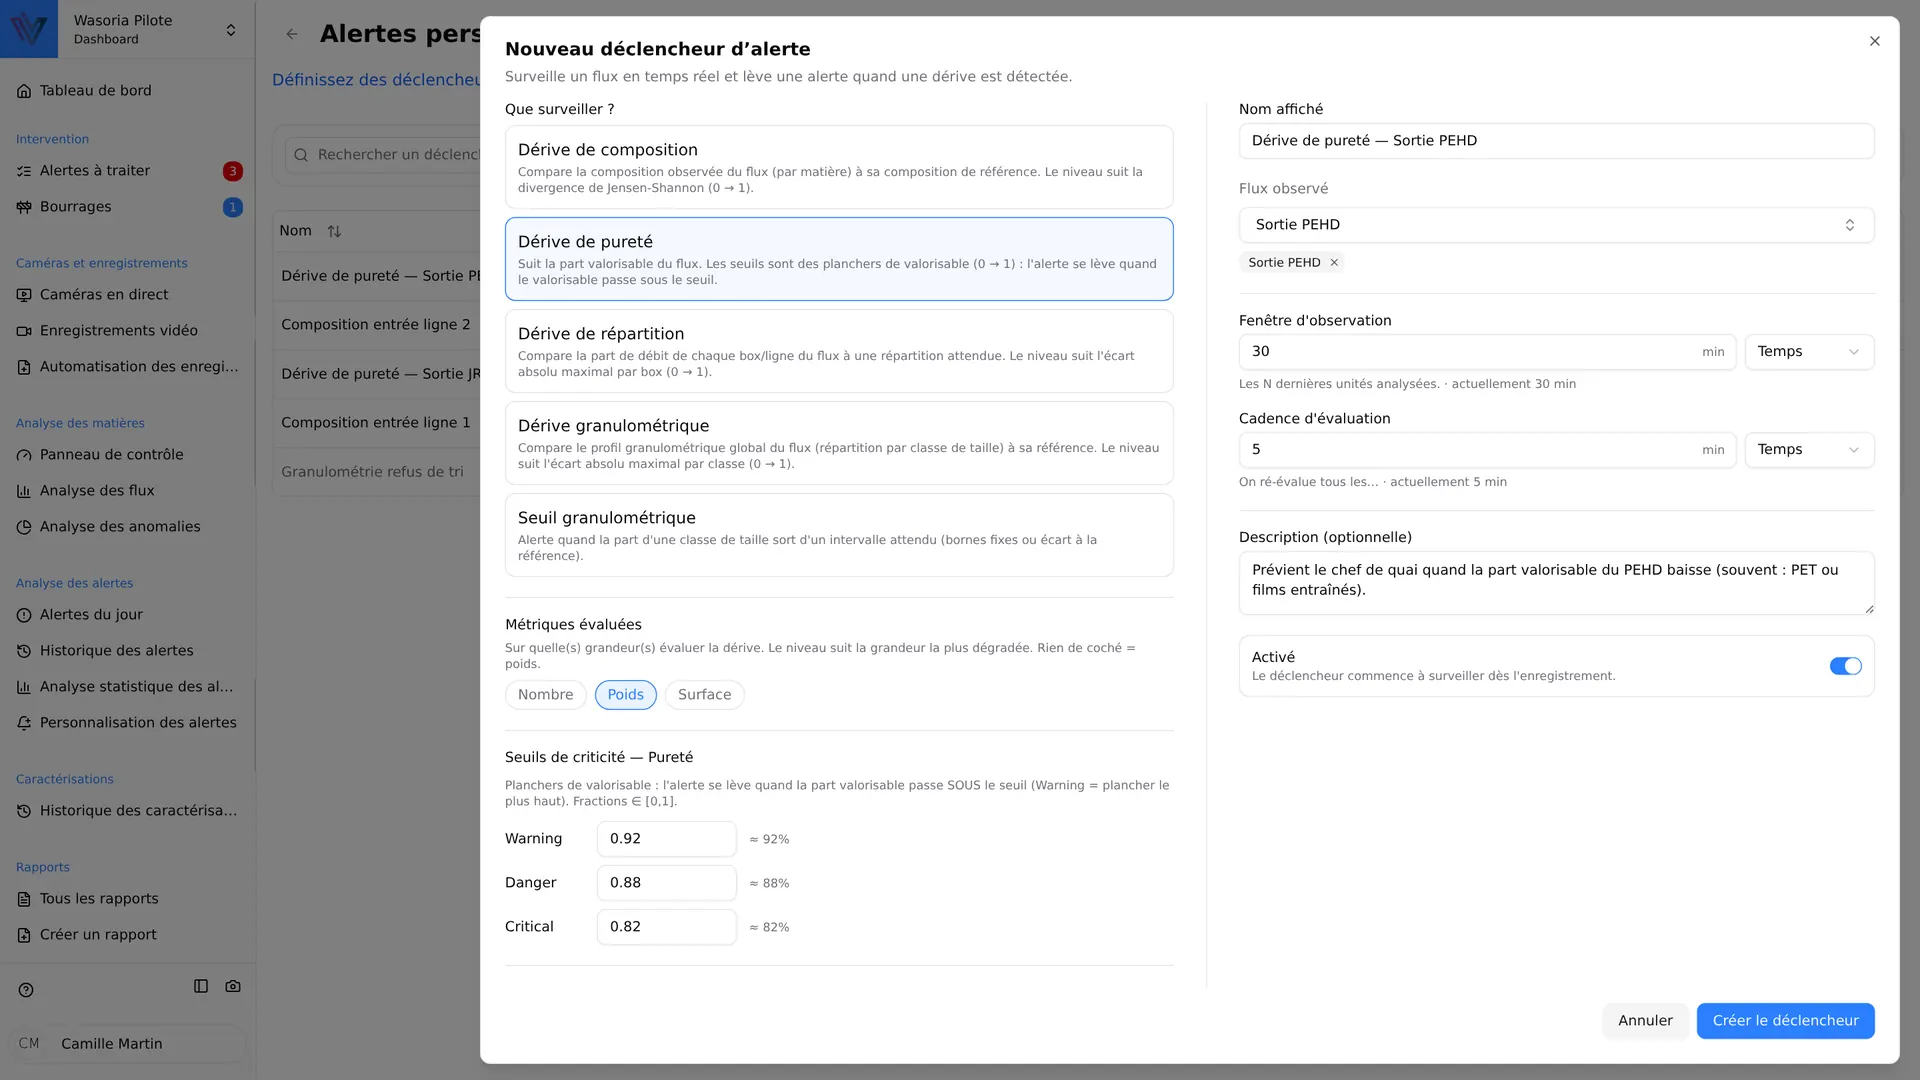Open Camille Martin user profile

pos(128,1044)
